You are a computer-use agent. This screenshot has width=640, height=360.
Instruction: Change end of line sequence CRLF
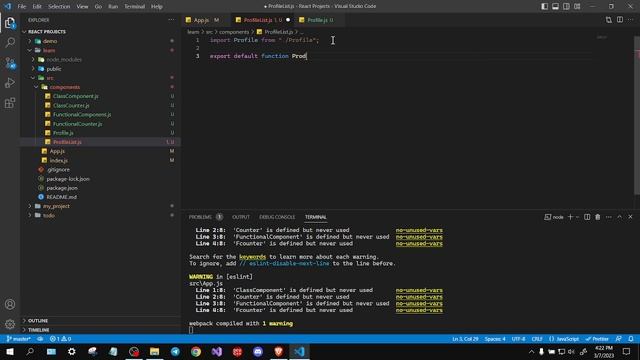pyautogui.click(x=537, y=339)
